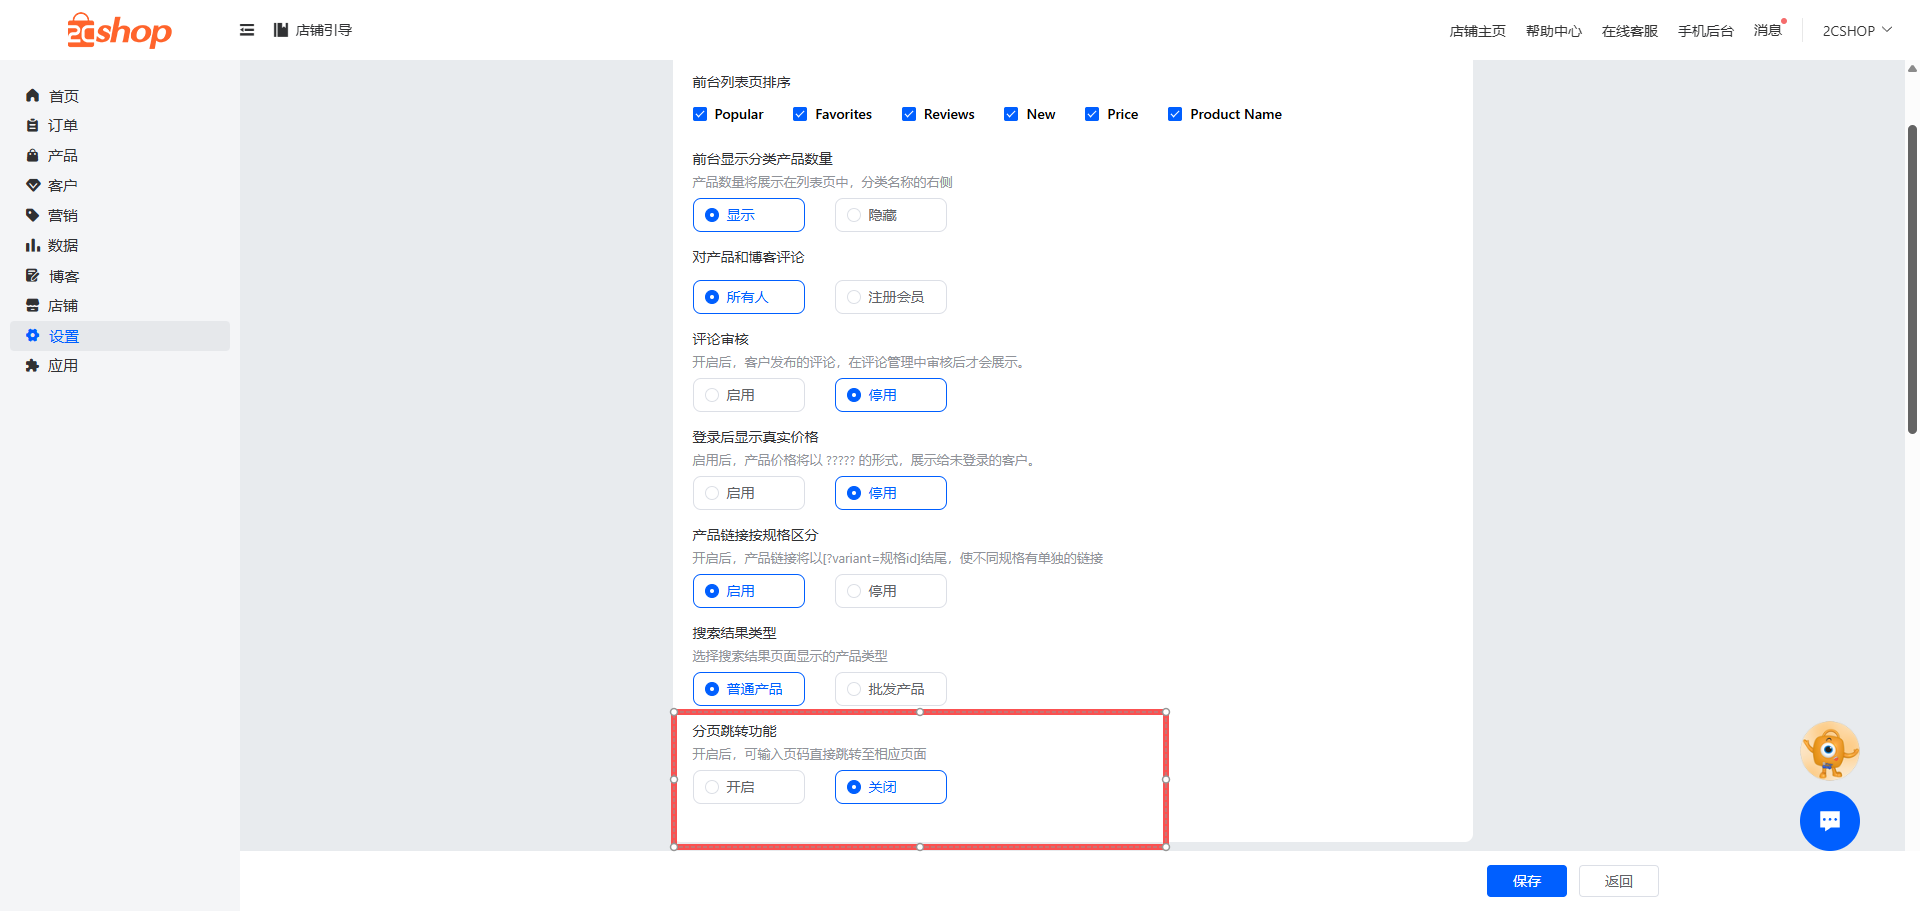
Task: Uncheck the Product Name sort checkbox
Action: [1175, 114]
